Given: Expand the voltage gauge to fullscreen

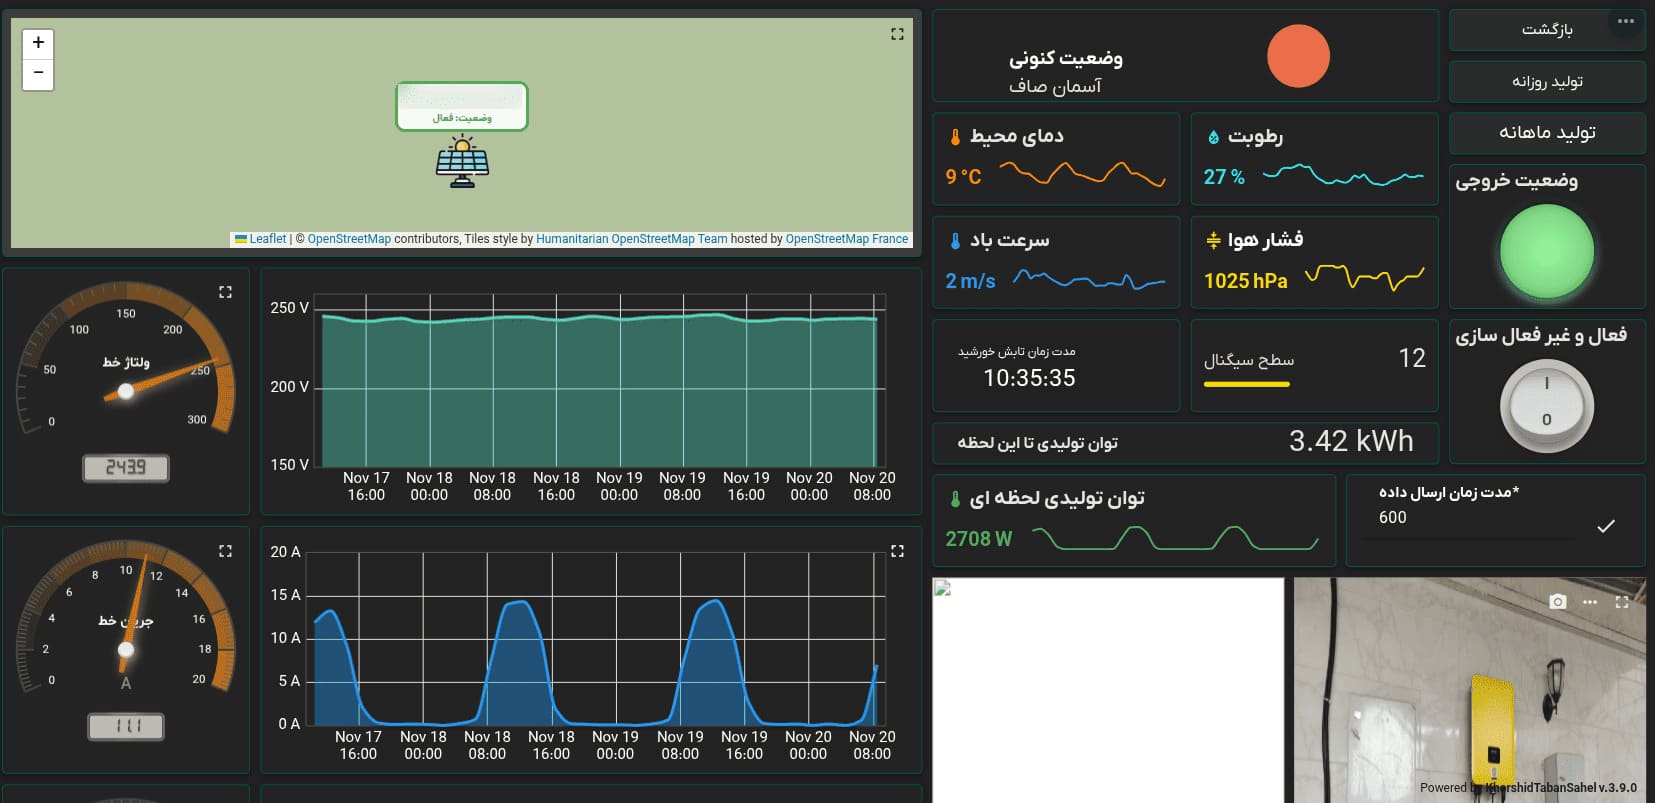Looking at the screenshot, I should [x=225, y=292].
